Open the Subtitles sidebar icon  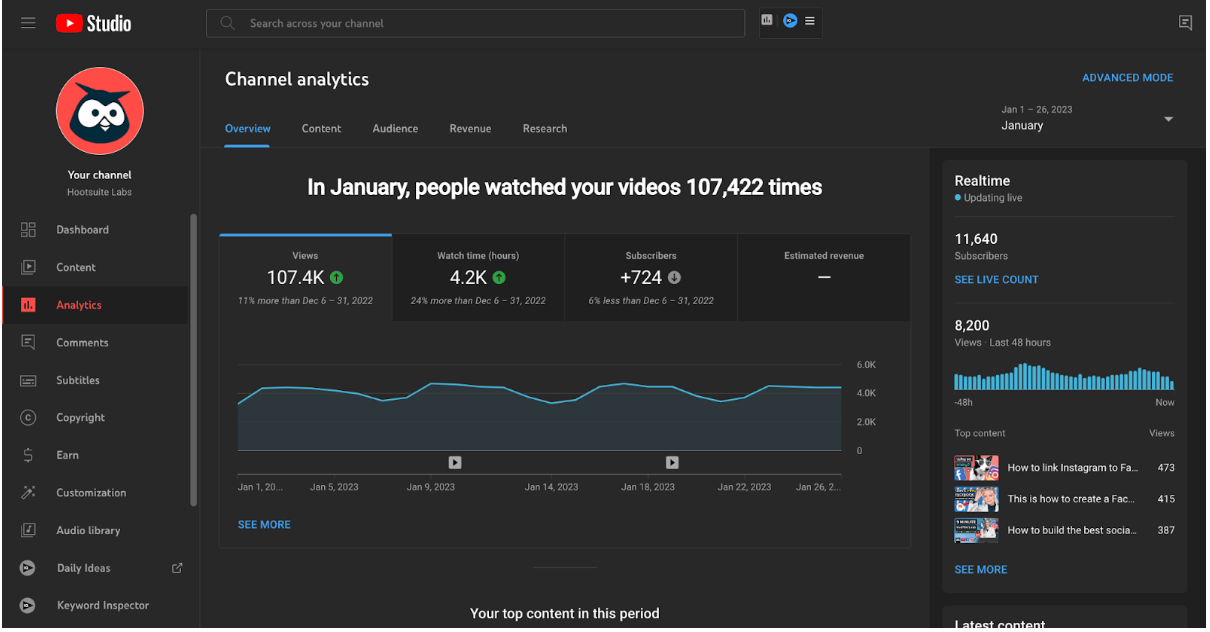28,381
